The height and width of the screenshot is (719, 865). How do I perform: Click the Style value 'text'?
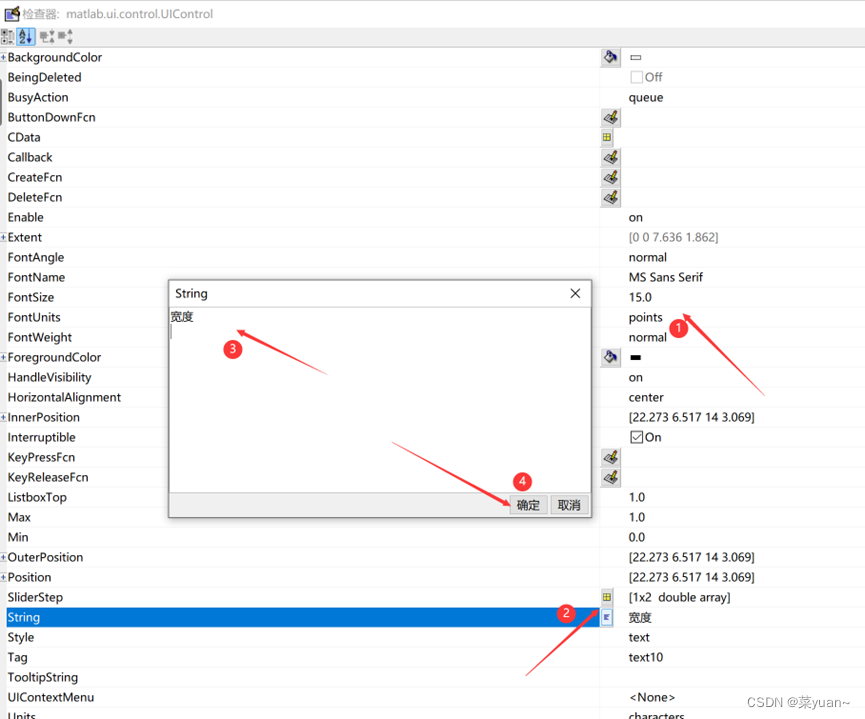tap(639, 637)
